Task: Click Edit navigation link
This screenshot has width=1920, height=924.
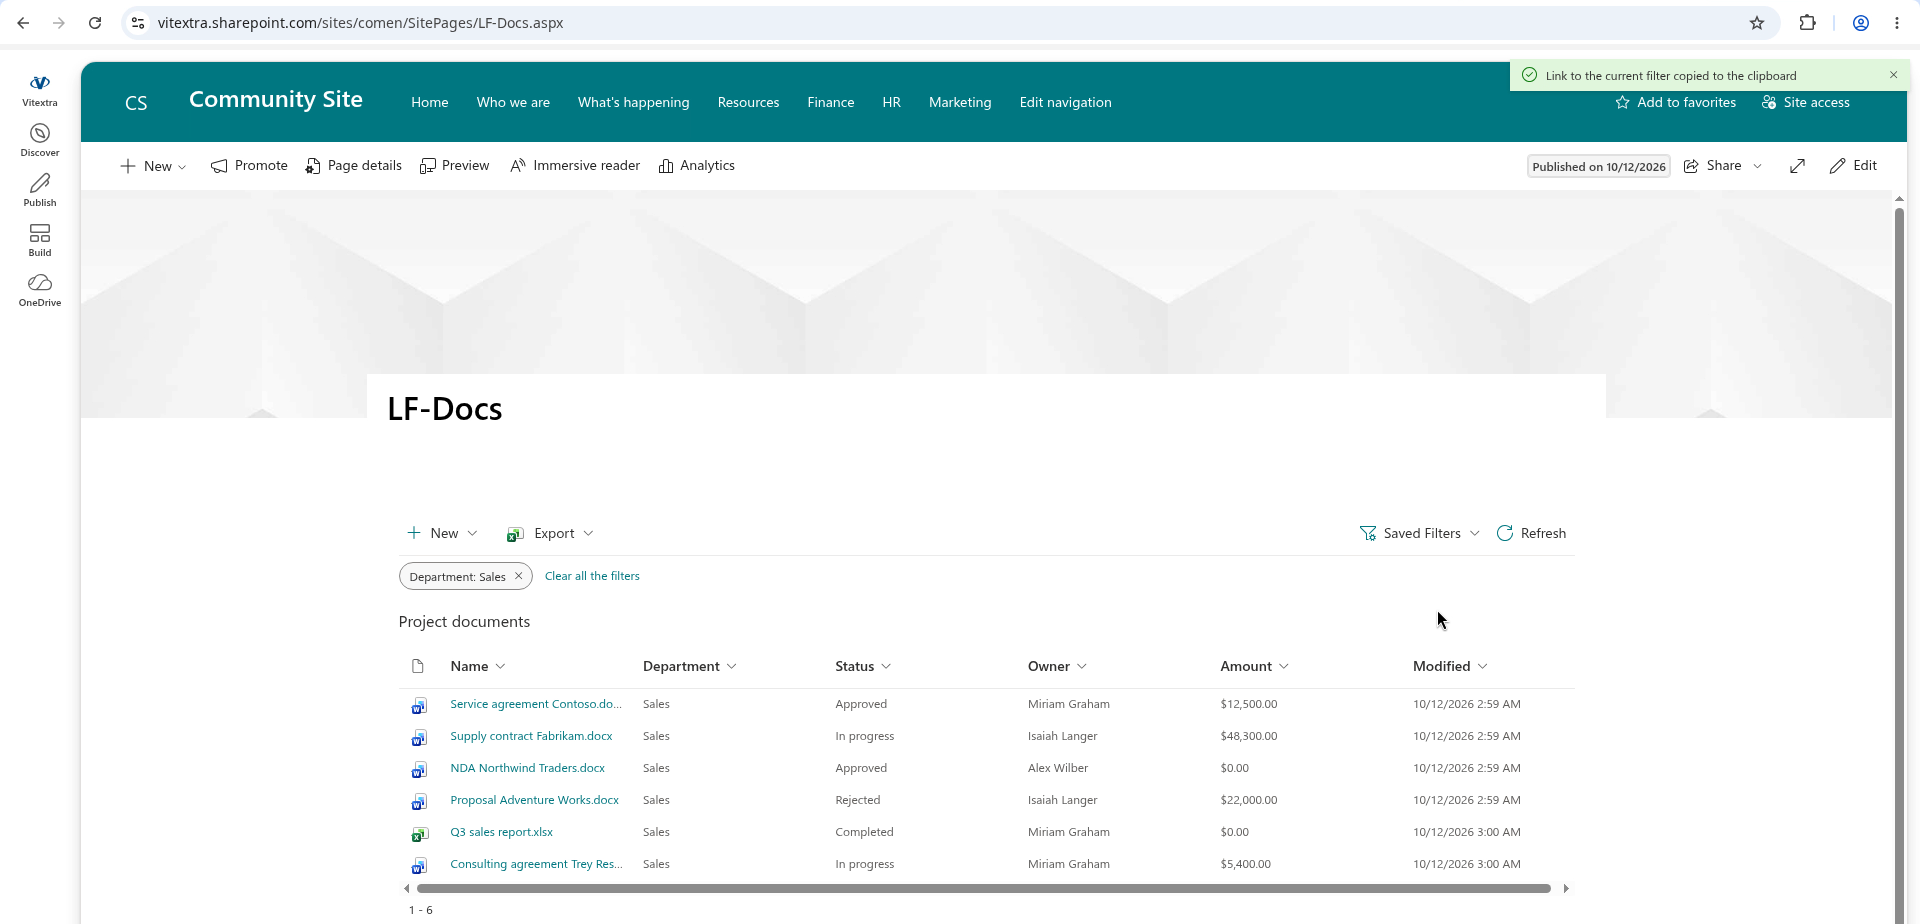Action: [x=1065, y=103]
